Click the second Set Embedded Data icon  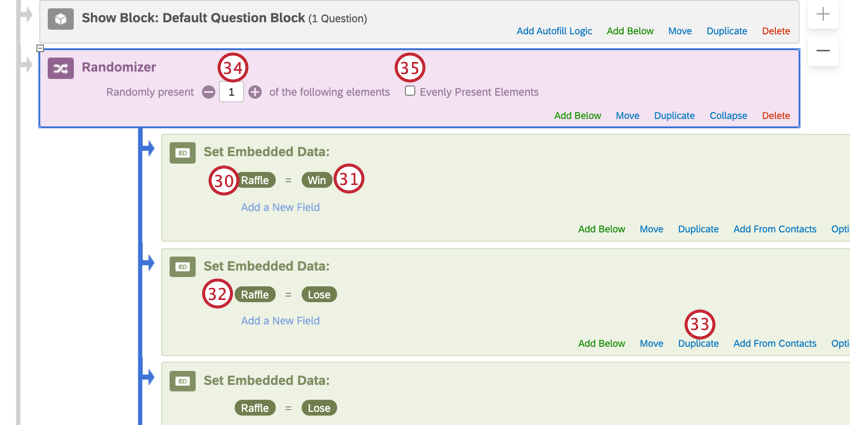click(182, 267)
